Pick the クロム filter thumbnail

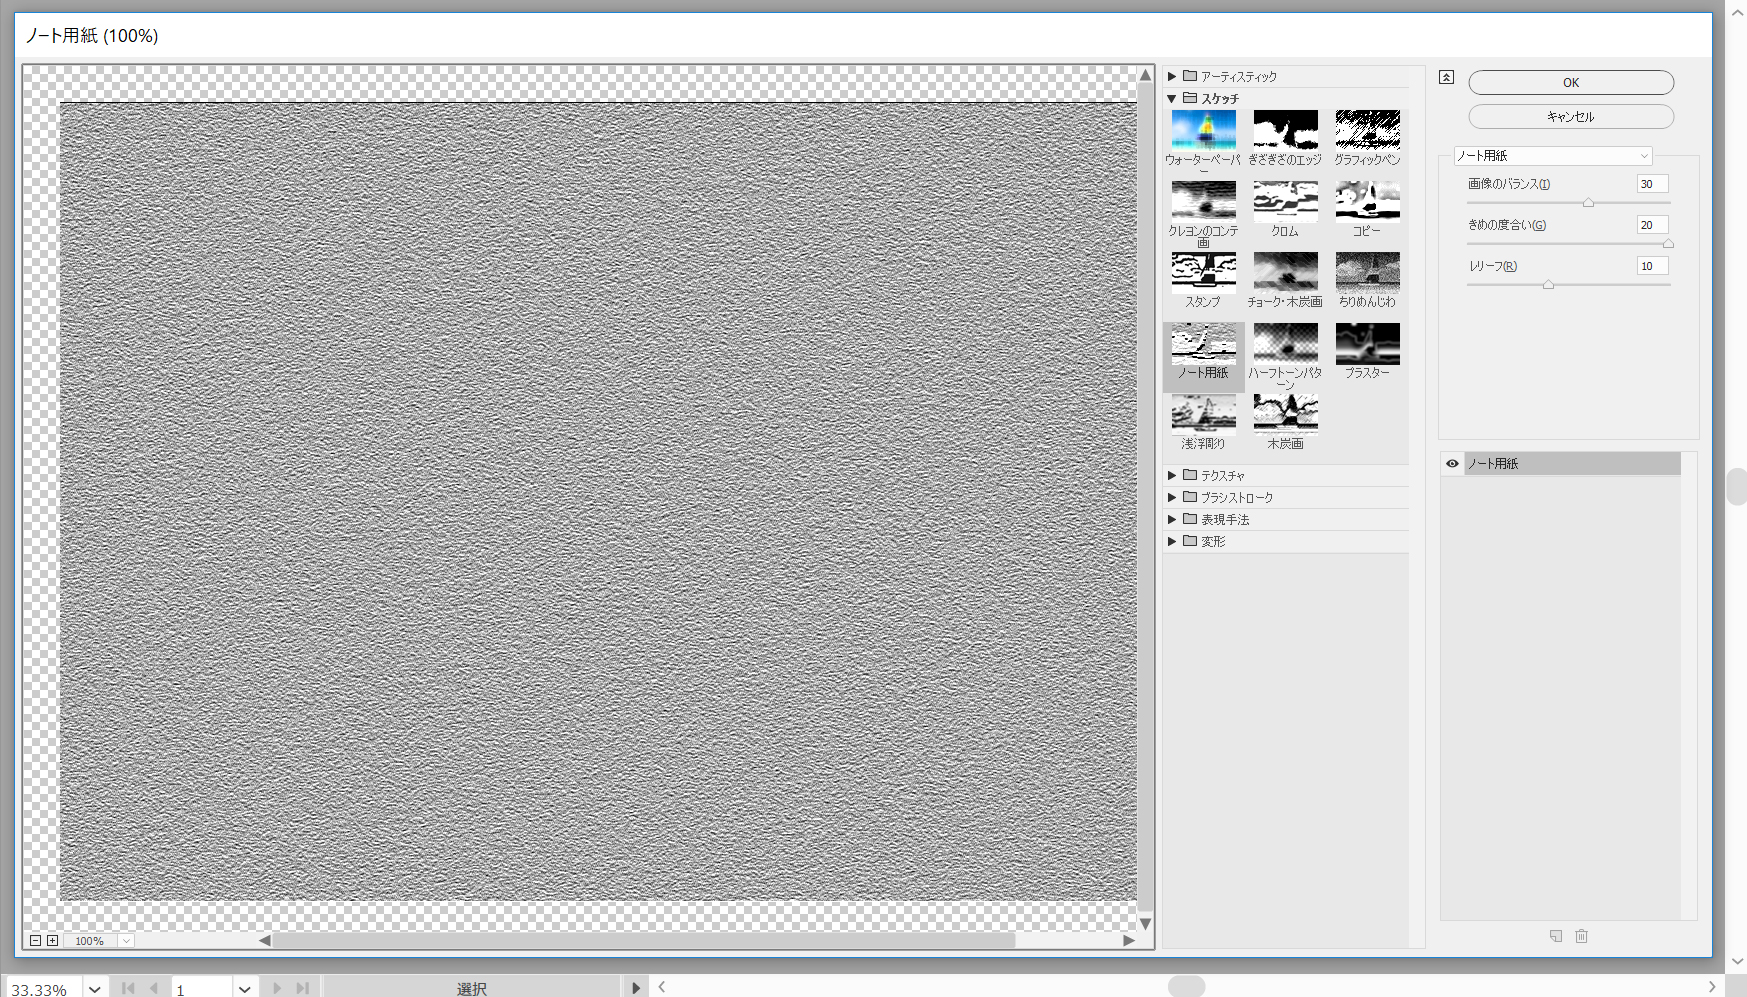point(1285,201)
